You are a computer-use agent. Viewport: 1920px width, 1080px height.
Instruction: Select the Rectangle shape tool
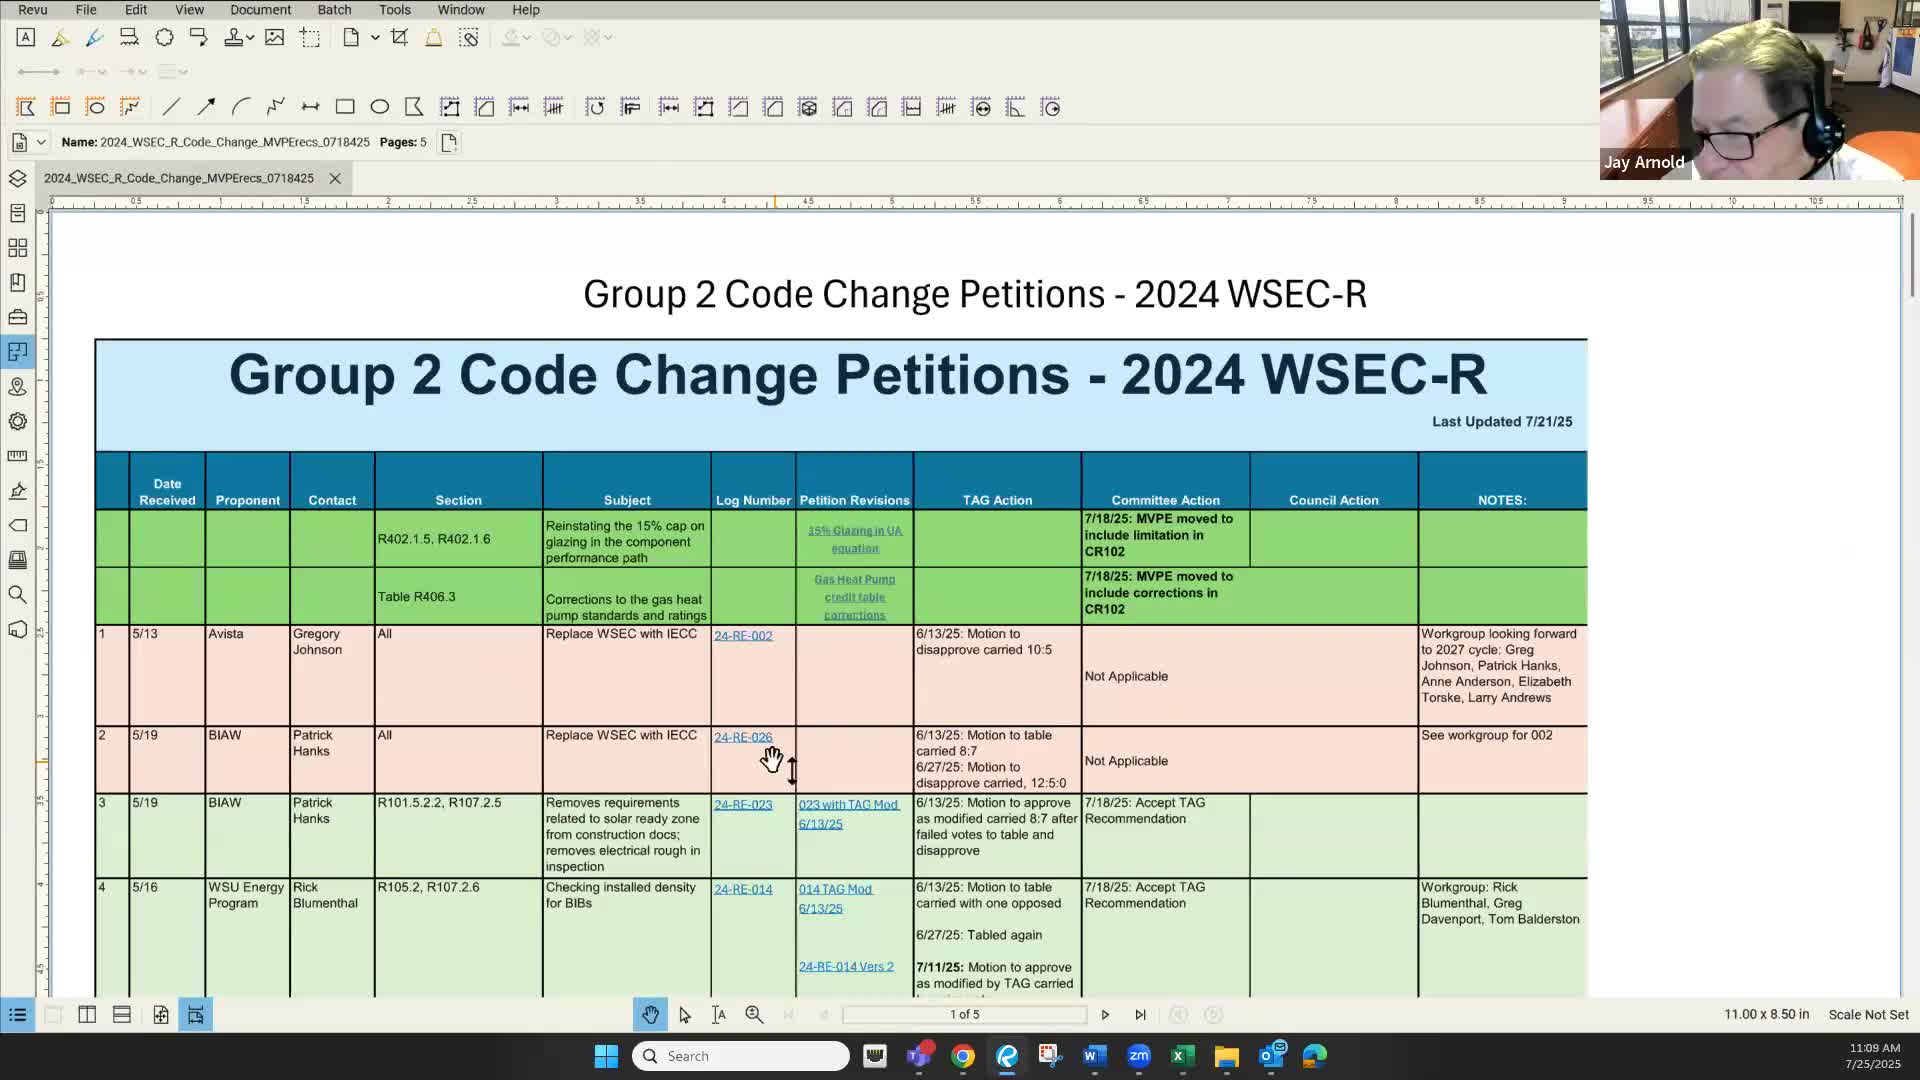click(x=345, y=107)
